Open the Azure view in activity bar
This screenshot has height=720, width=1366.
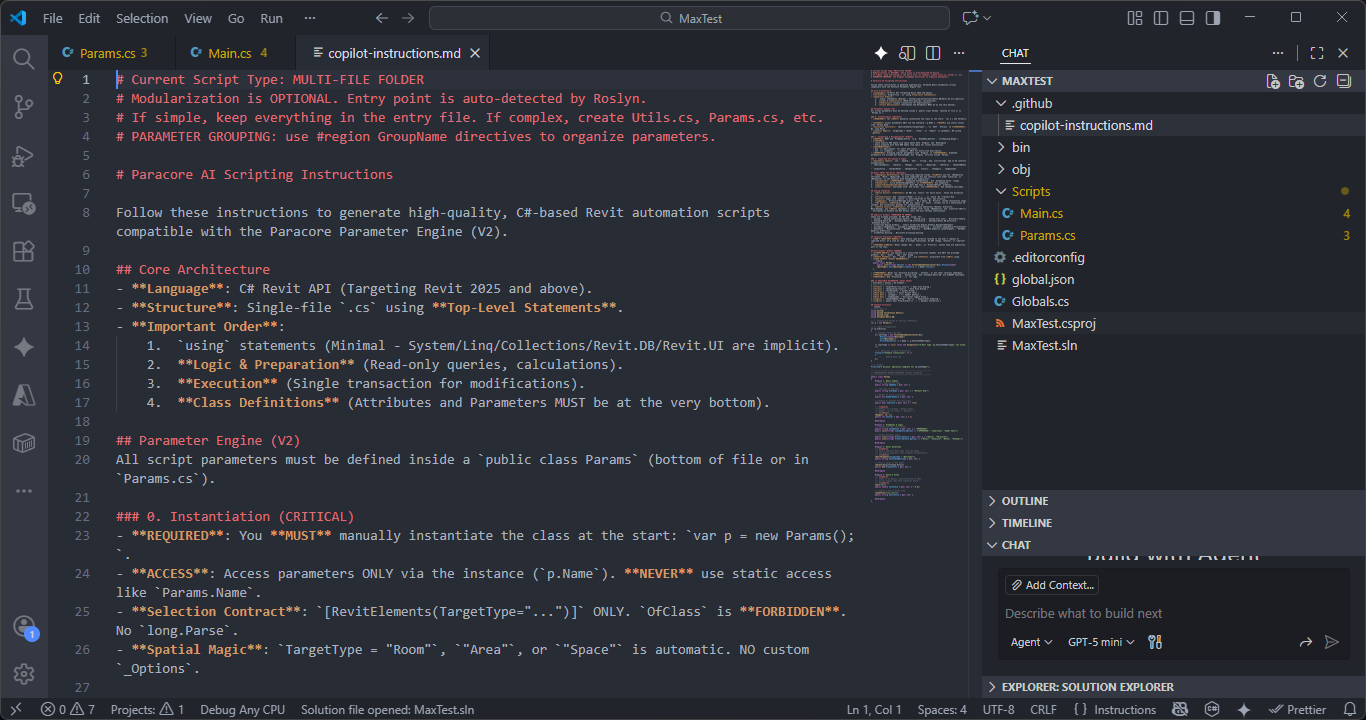point(24,395)
